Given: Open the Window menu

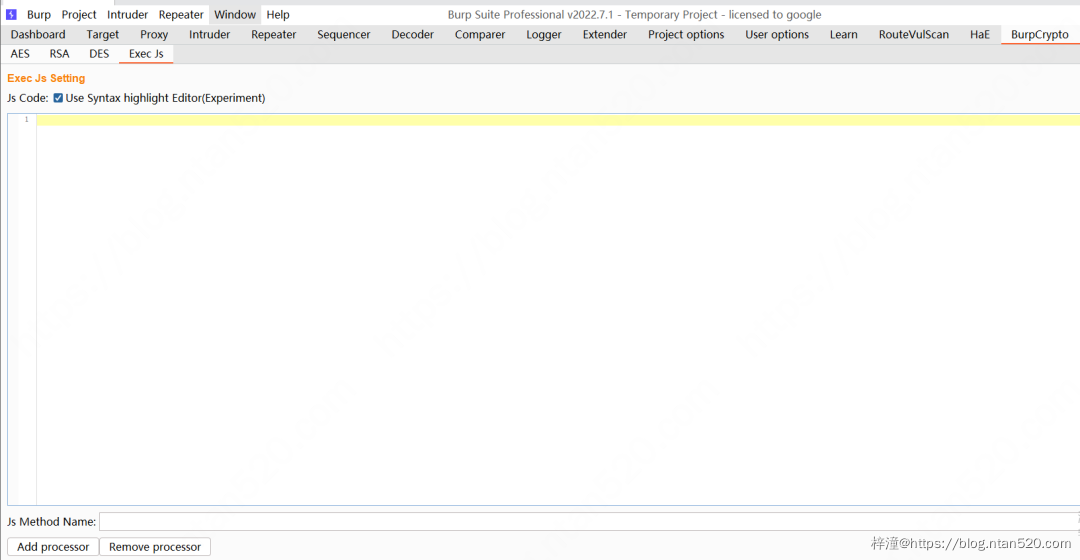Looking at the screenshot, I should pos(235,14).
